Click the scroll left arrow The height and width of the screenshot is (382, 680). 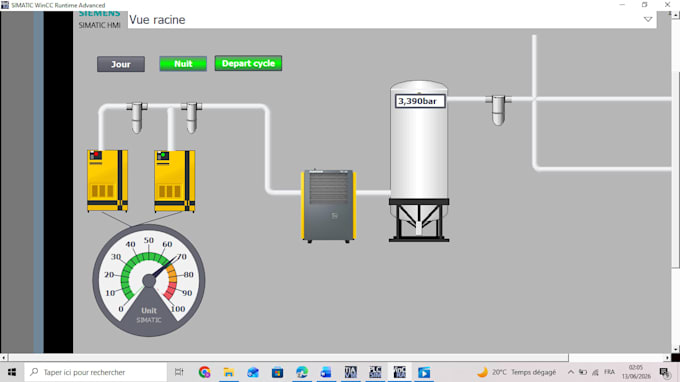4,358
